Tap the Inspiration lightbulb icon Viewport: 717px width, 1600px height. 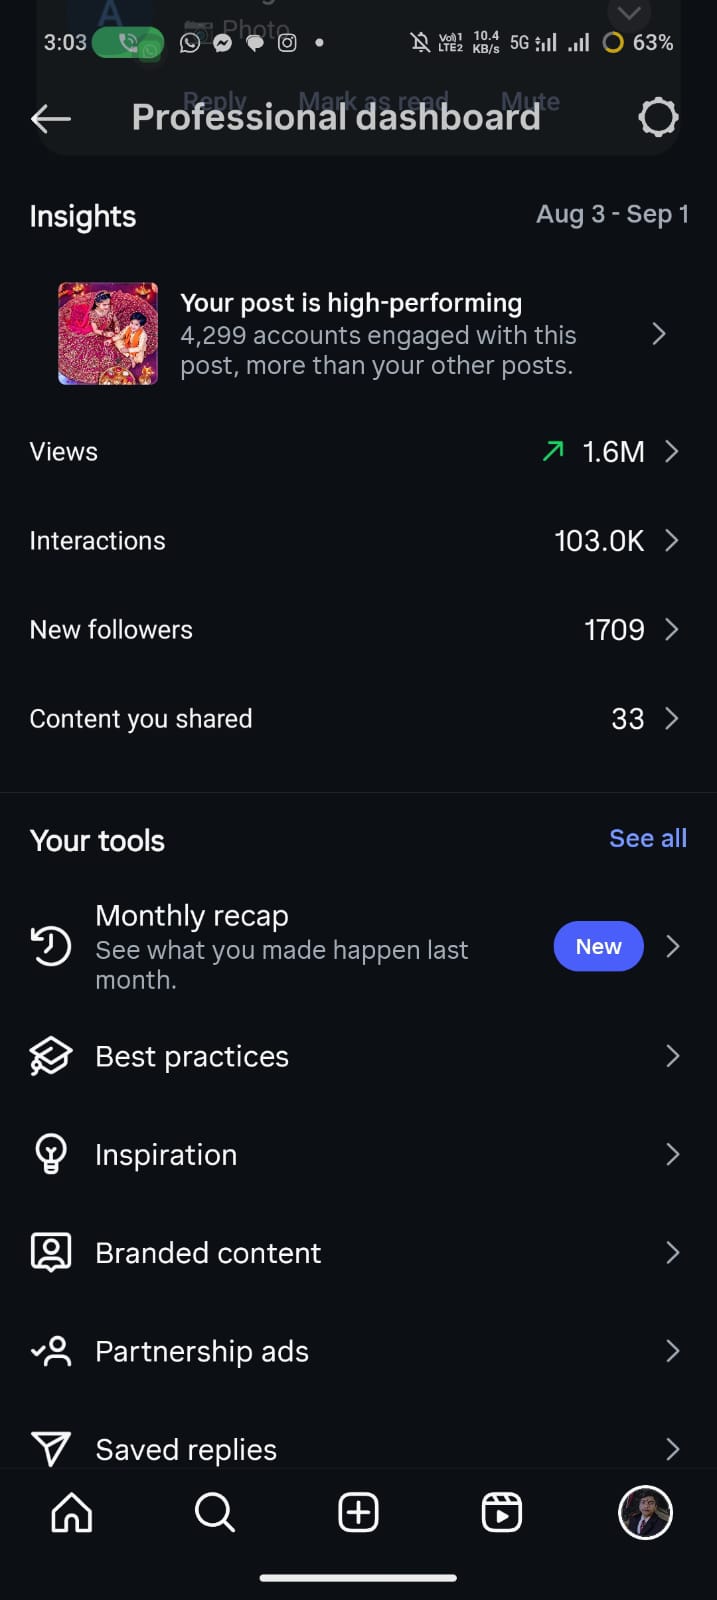51,1154
